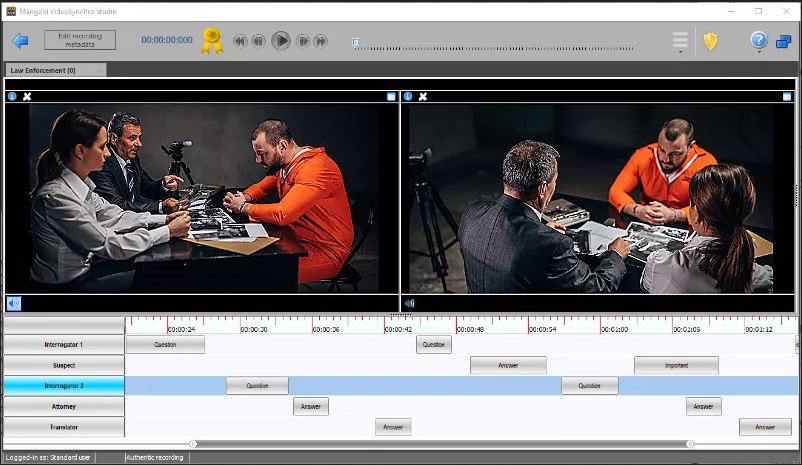Step one frame forward

tap(303, 41)
